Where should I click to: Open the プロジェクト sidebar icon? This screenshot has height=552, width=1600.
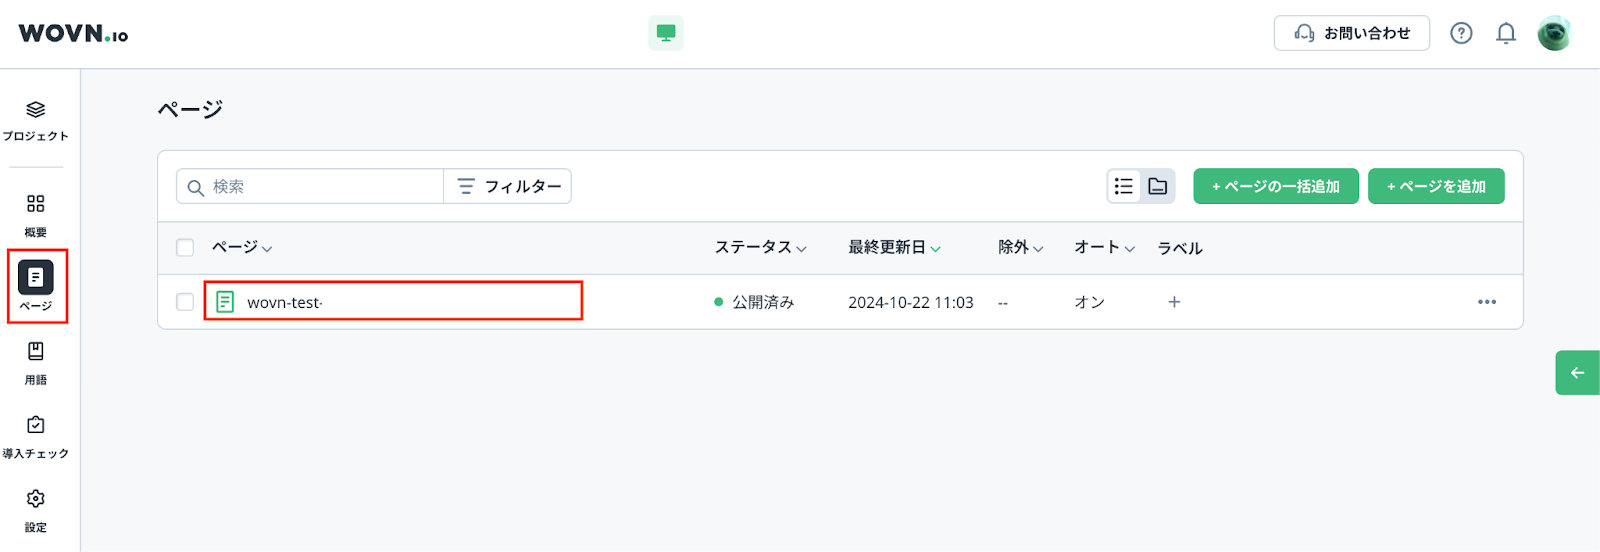pos(35,111)
